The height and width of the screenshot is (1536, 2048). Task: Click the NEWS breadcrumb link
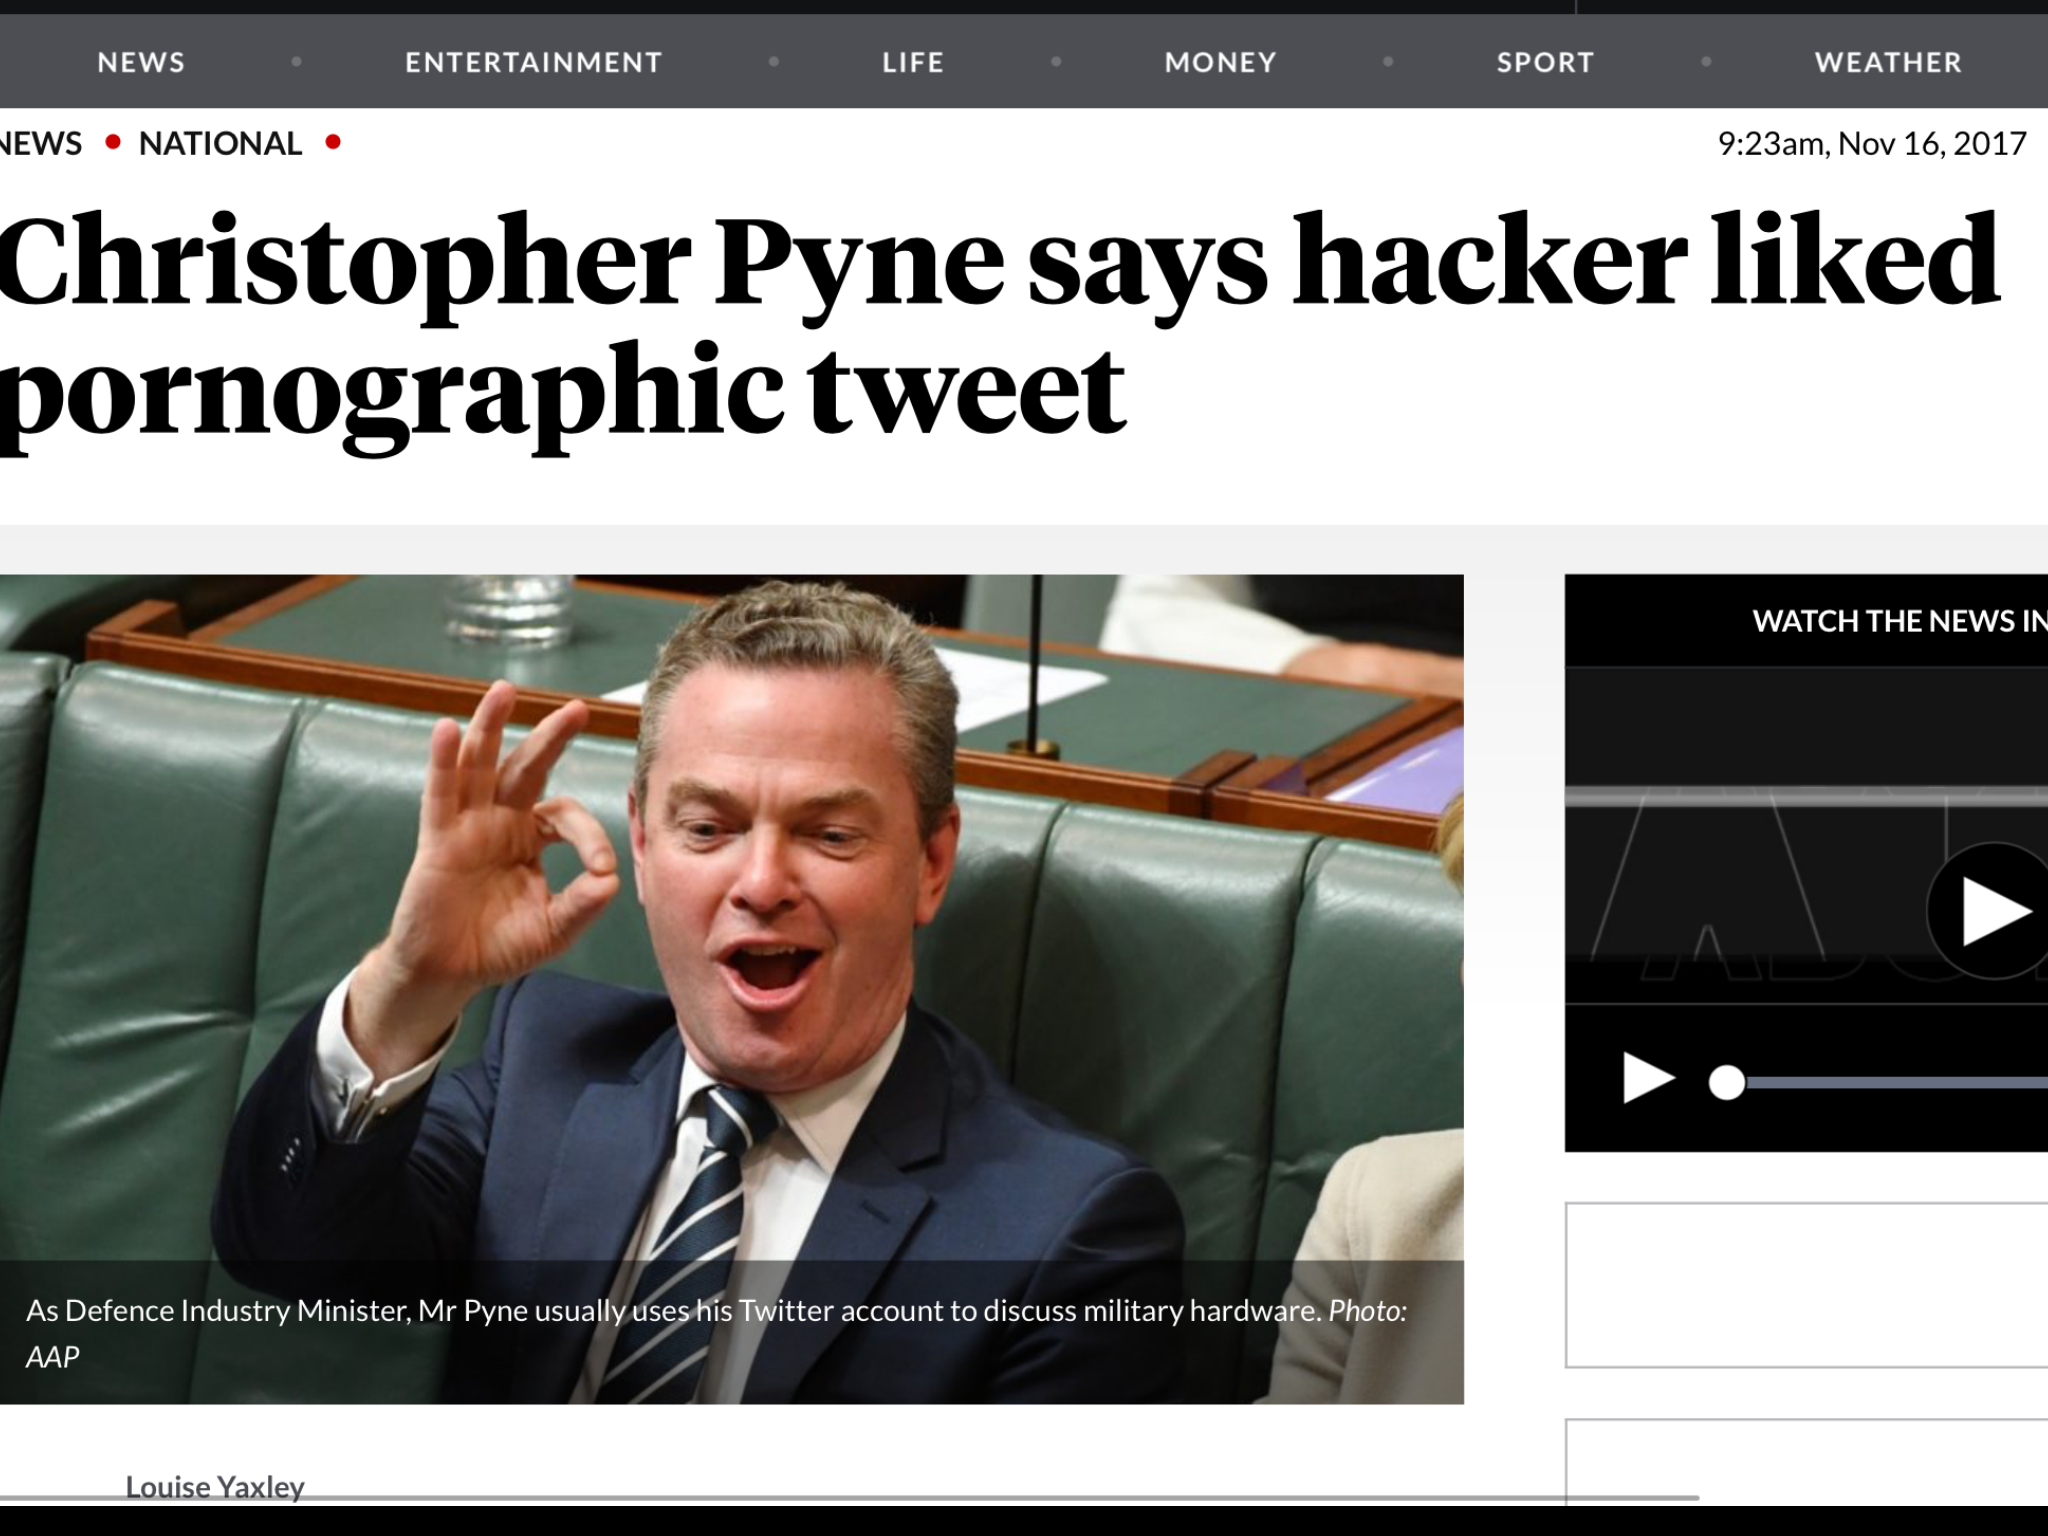pos(40,144)
